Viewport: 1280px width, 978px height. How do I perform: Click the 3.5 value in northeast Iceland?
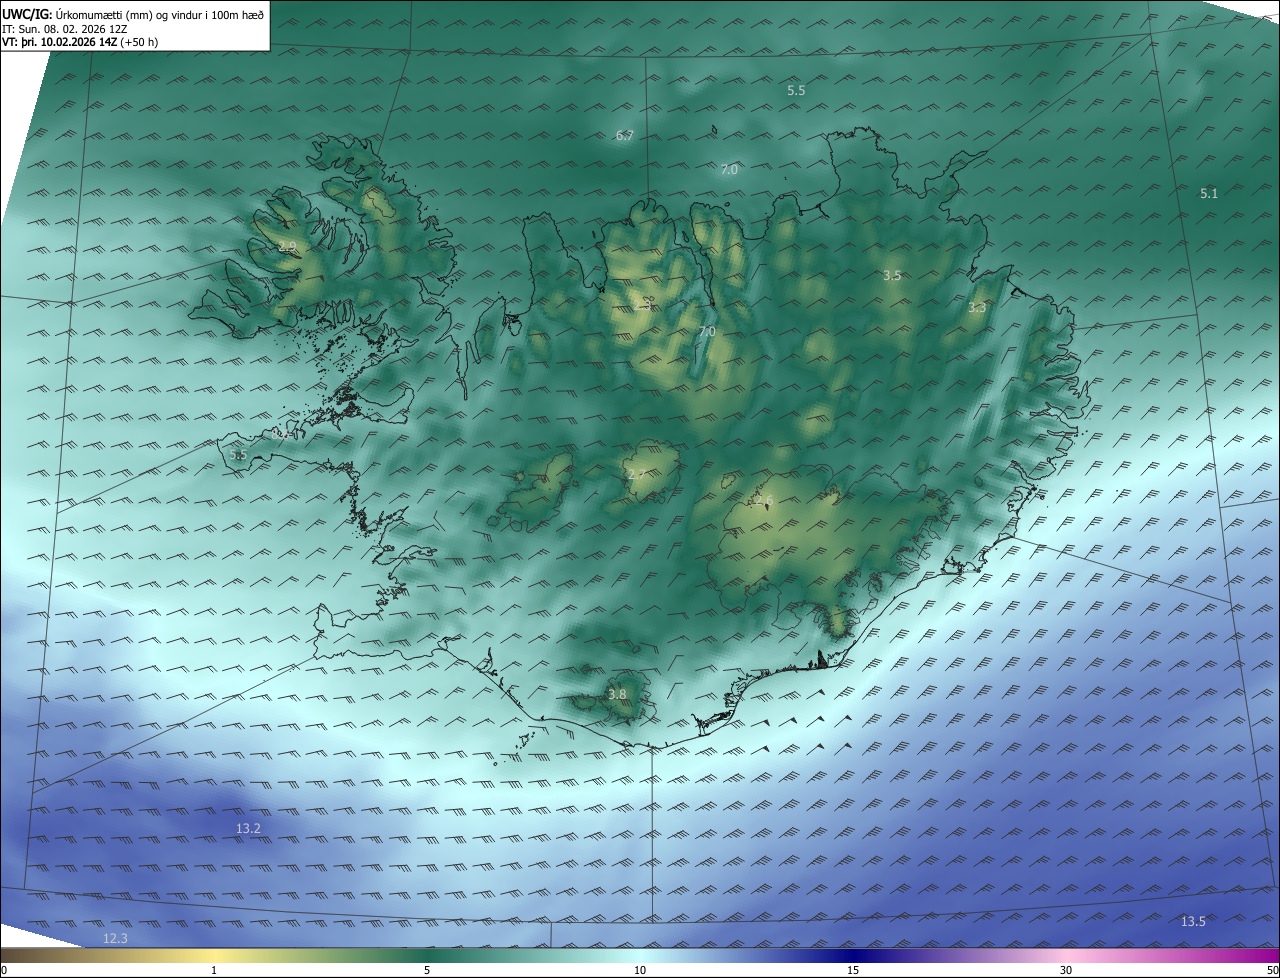(892, 275)
